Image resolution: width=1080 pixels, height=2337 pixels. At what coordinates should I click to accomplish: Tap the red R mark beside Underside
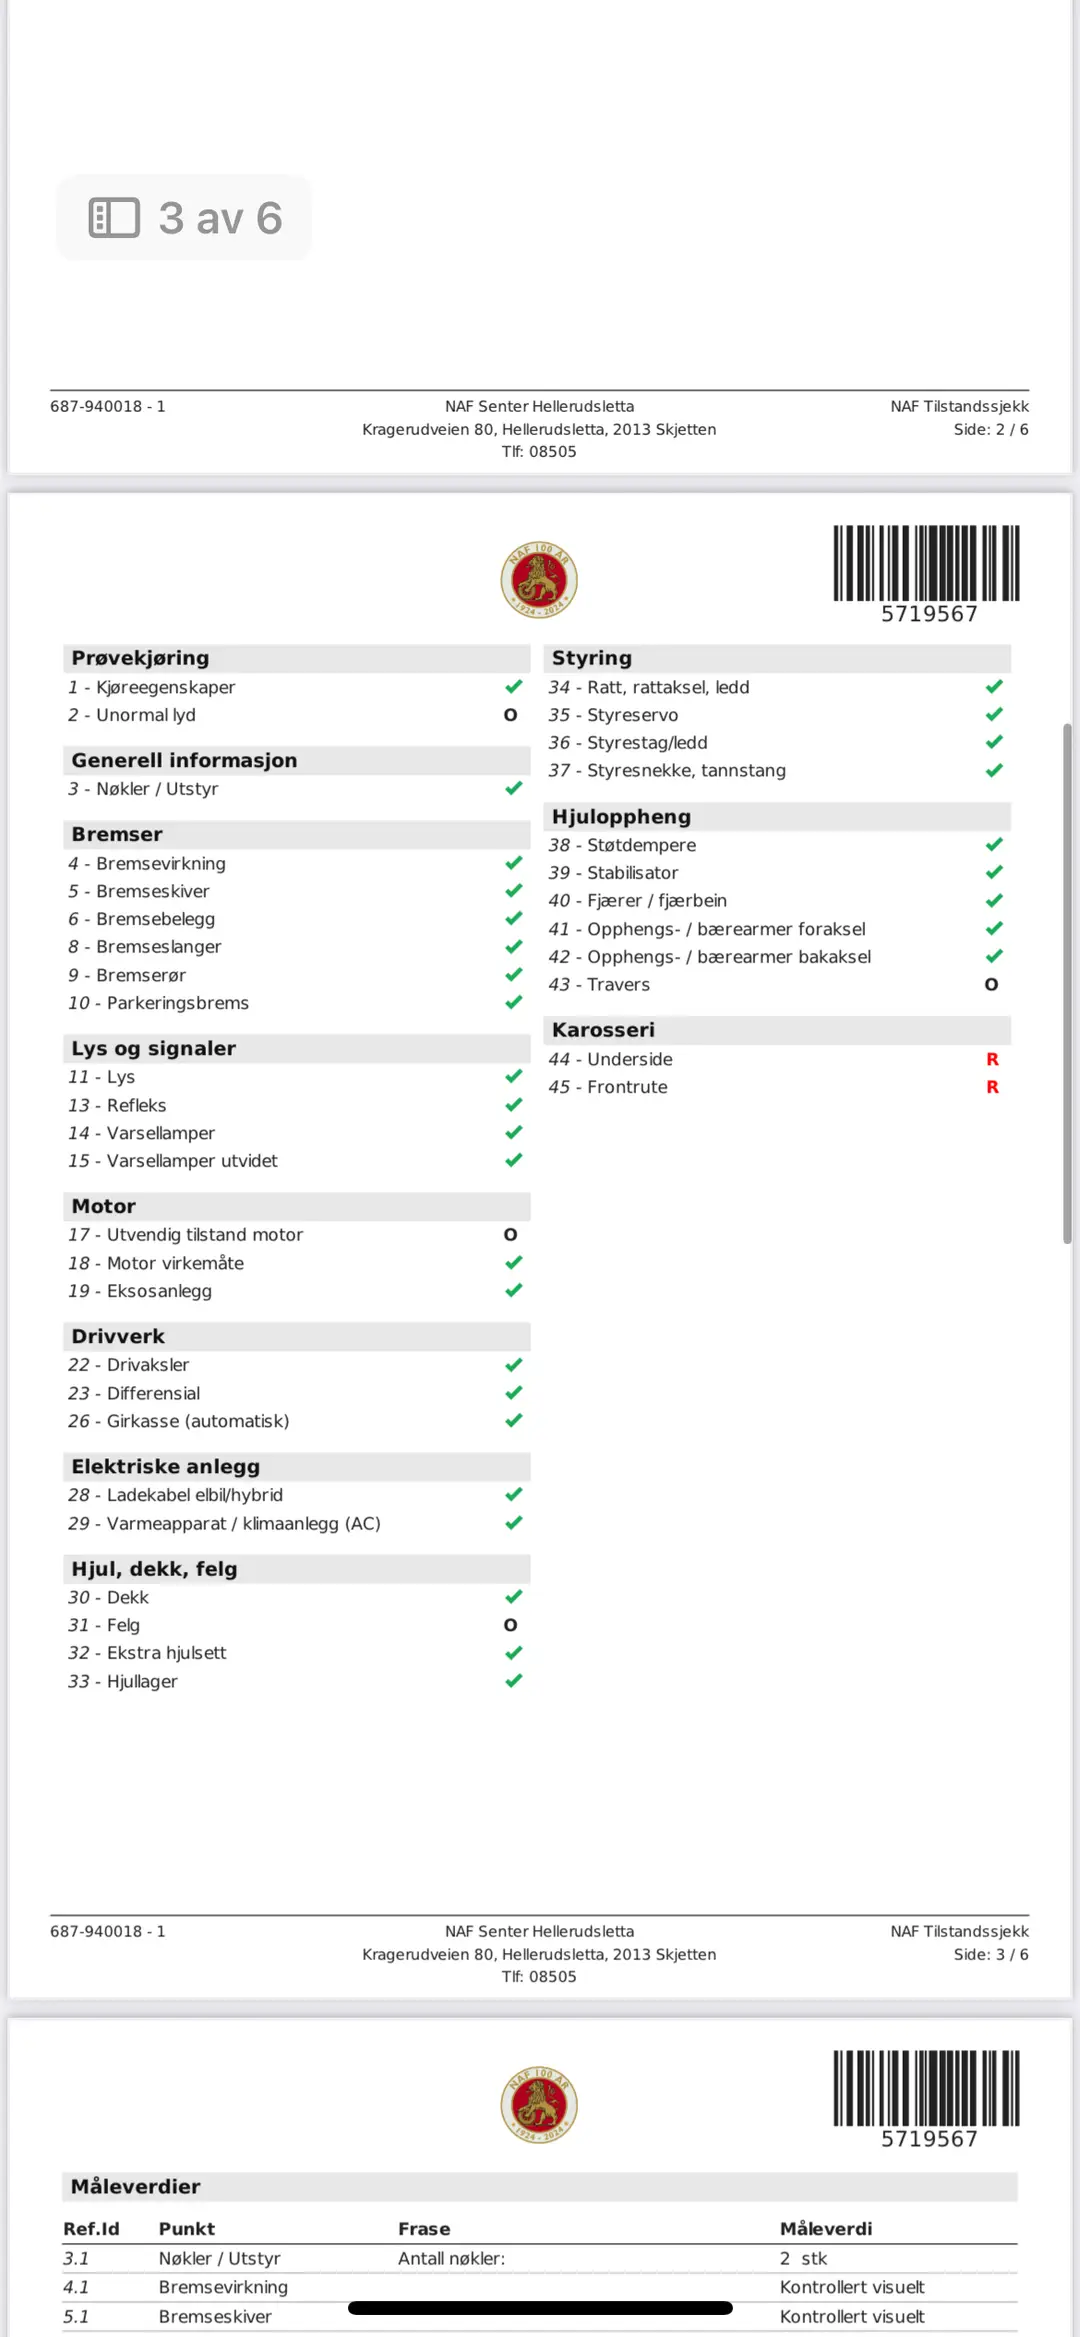pos(992,1059)
